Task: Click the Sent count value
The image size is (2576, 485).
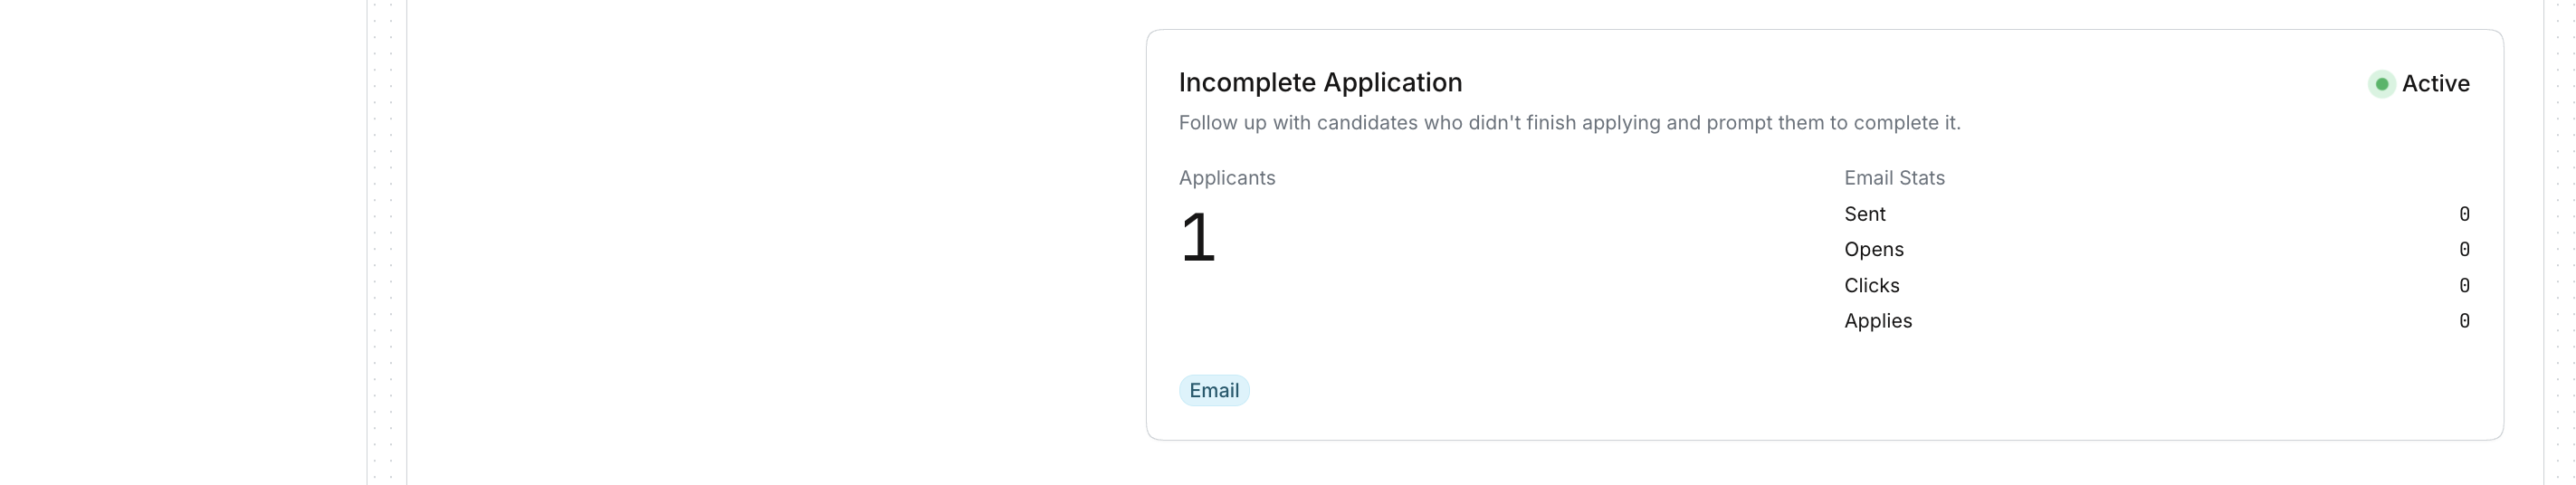Action: coord(2463,214)
